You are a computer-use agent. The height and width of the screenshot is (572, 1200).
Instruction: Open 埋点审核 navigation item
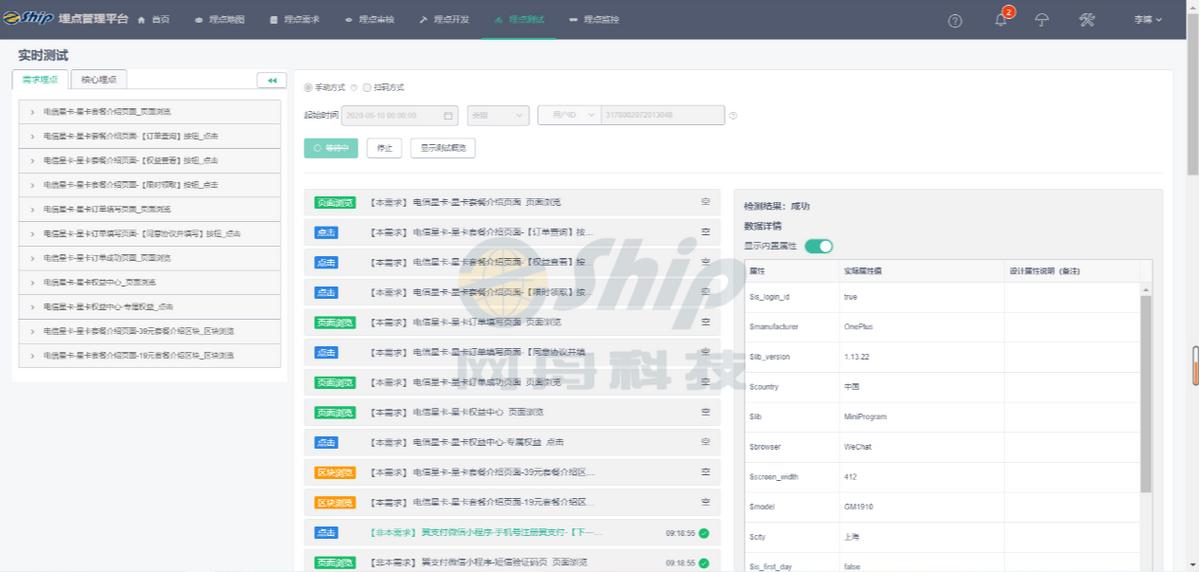click(370, 20)
